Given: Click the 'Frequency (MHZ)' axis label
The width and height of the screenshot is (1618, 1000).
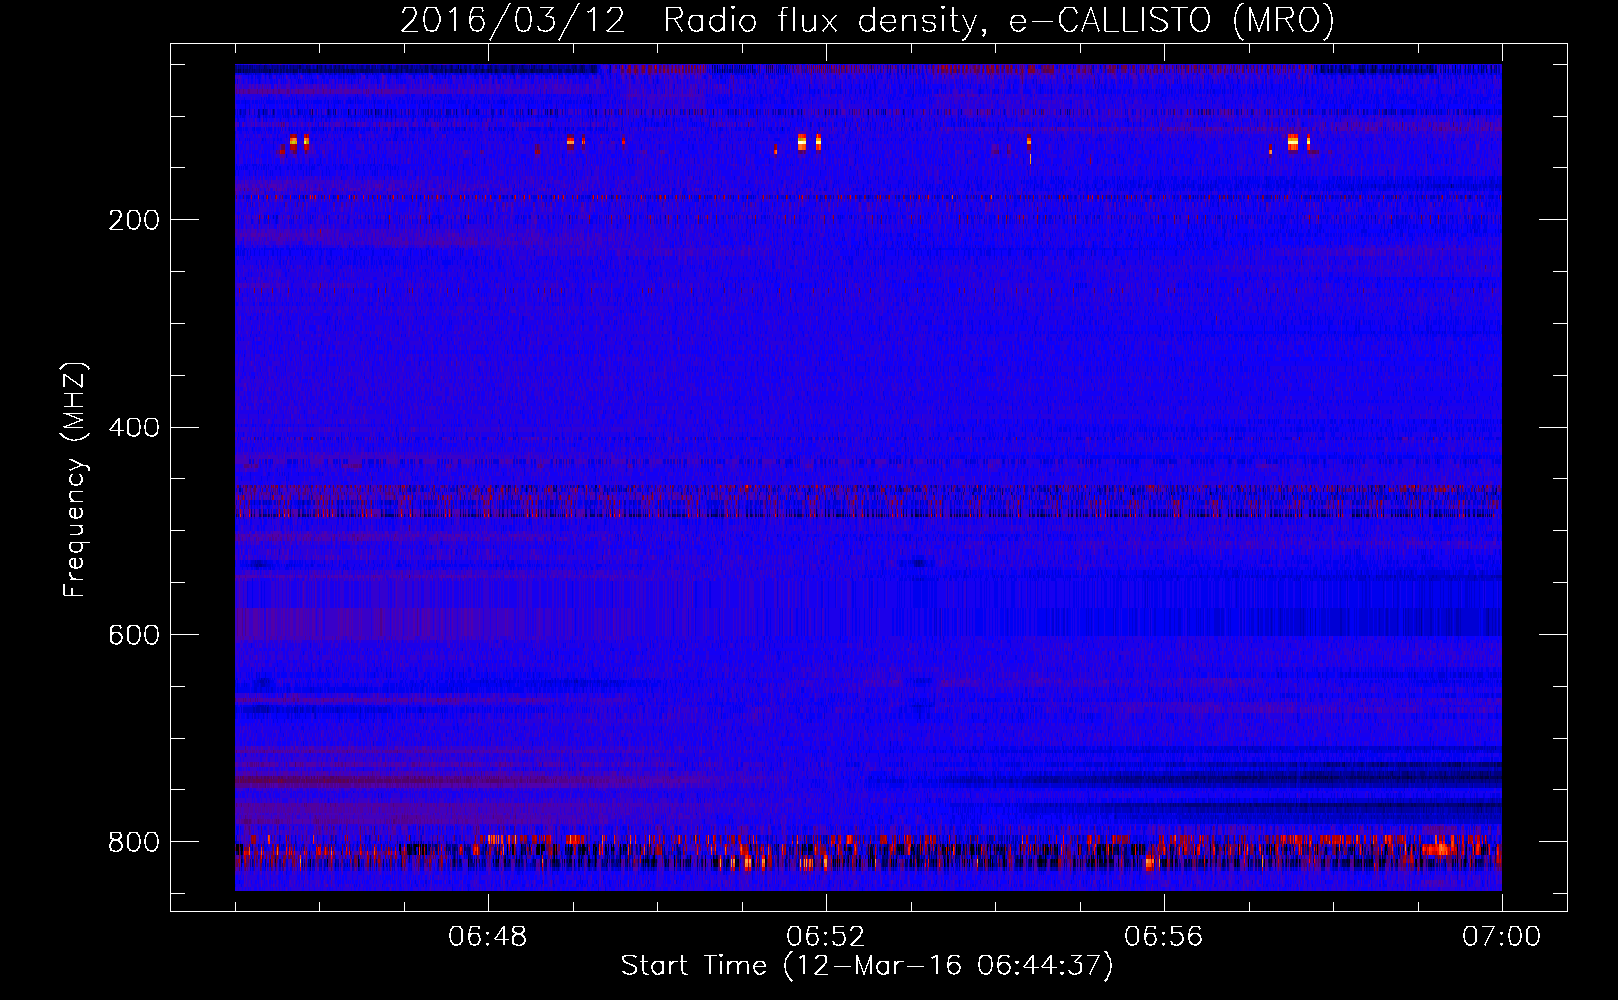Looking at the screenshot, I should click(x=74, y=479).
